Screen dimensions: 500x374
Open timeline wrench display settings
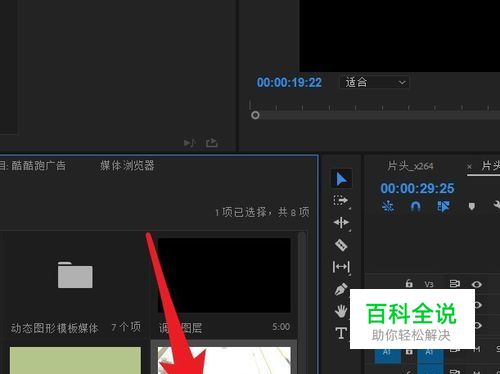coord(496,205)
